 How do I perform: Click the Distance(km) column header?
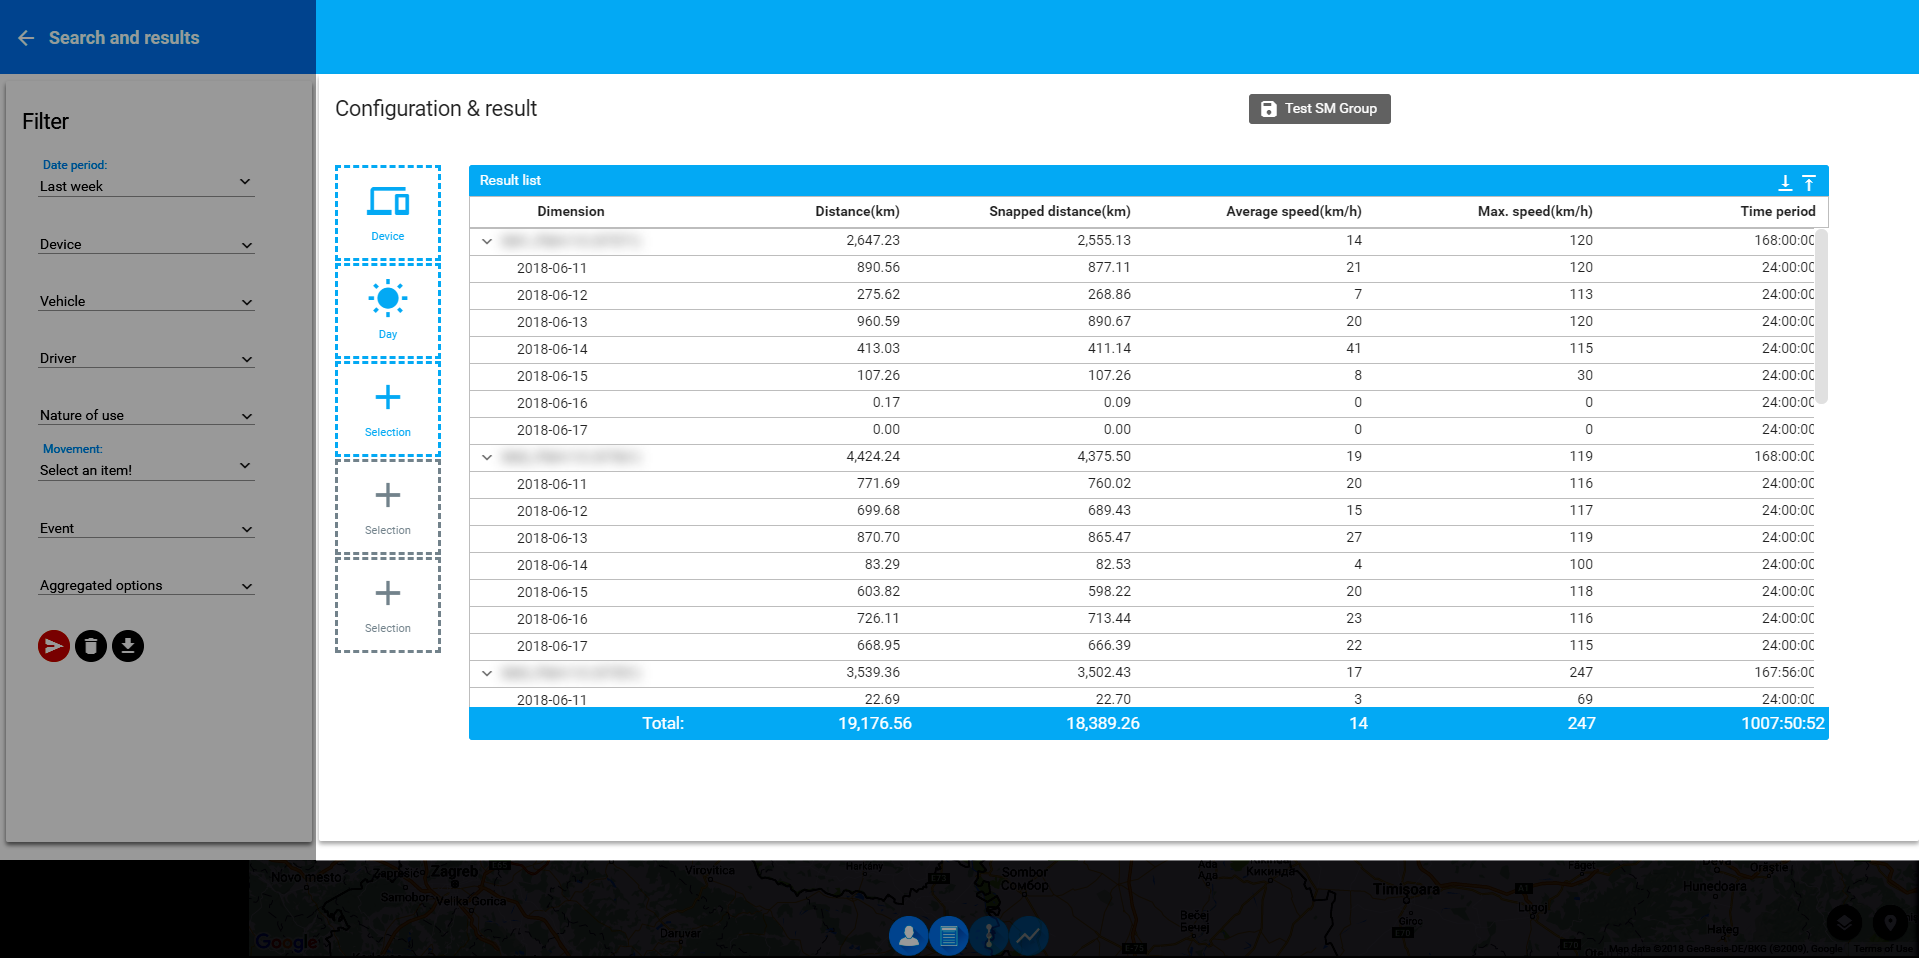[857, 211]
